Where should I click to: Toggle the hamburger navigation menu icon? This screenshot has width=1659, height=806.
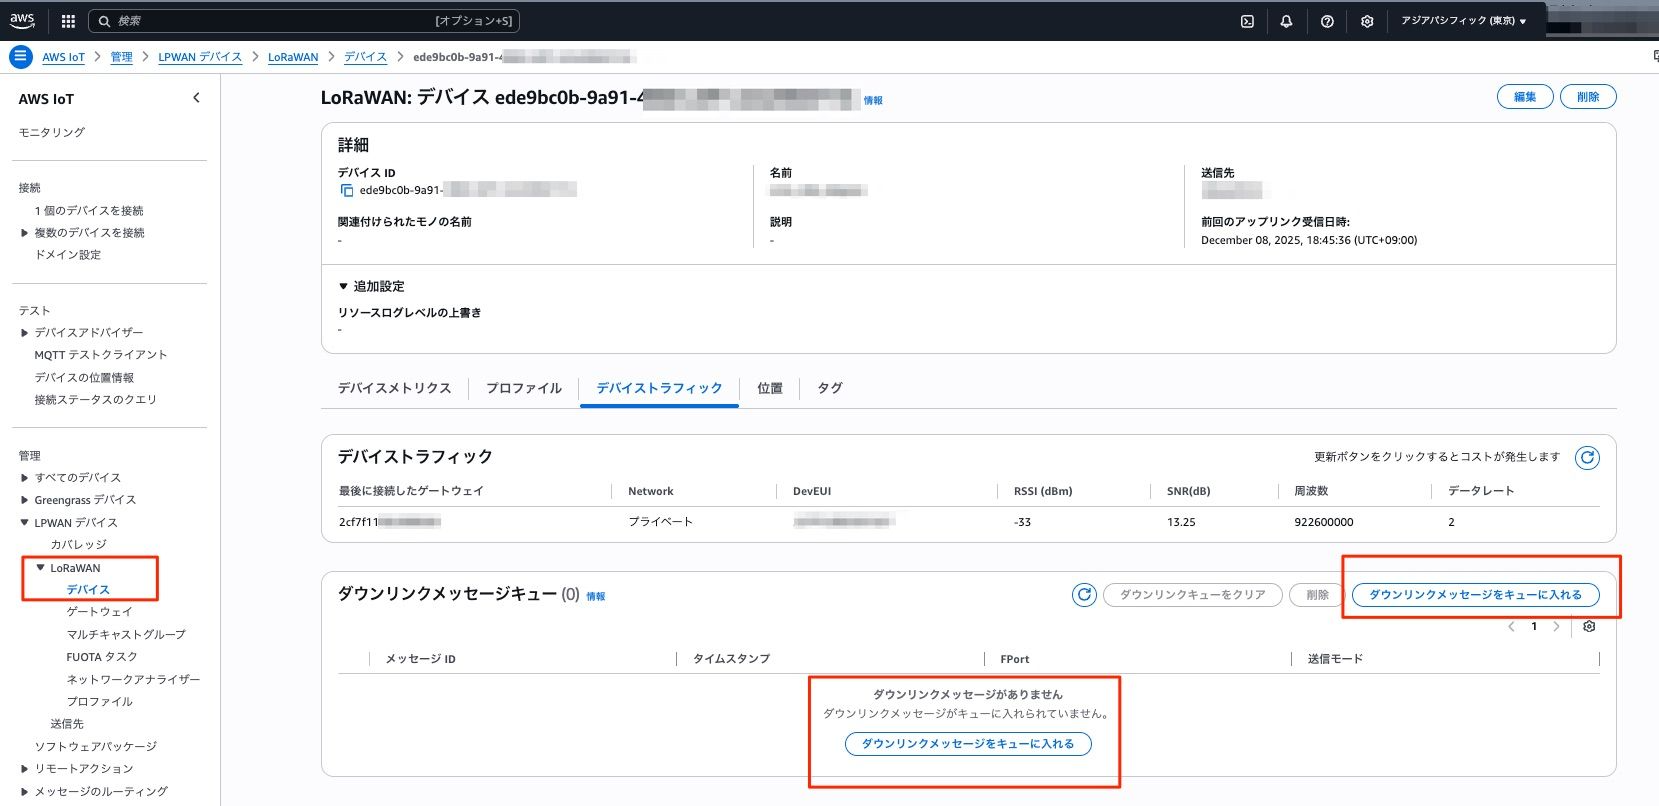[20, 57]
